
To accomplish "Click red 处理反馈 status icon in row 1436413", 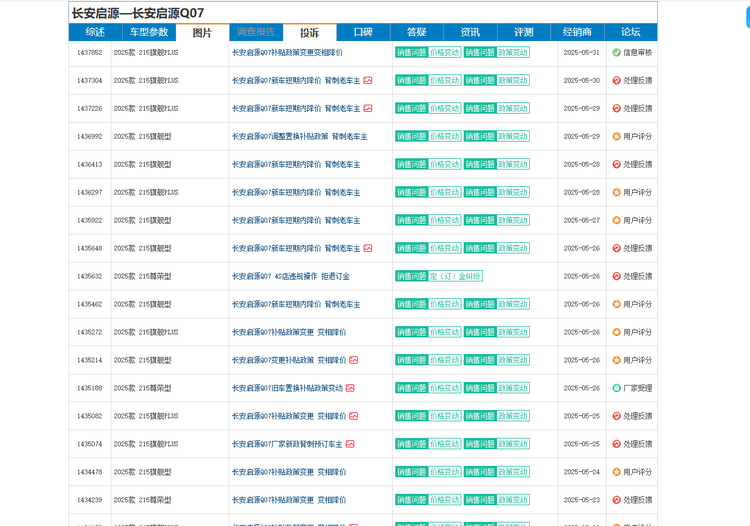I will tap(617, 164).
